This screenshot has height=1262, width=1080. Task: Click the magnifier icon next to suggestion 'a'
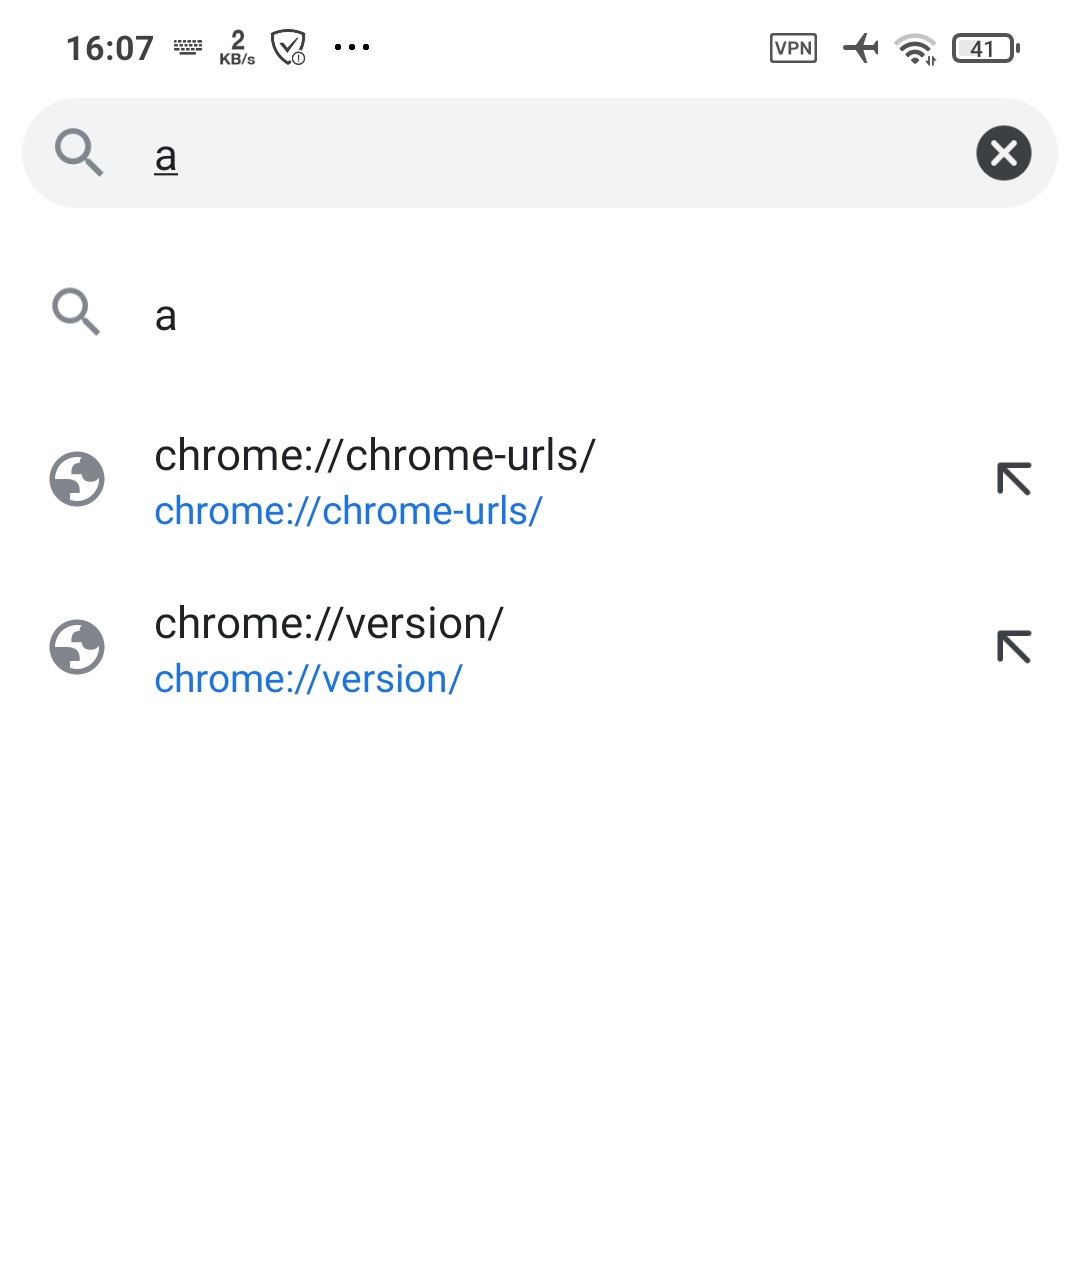pyautogui.click(x=76, y=313)
